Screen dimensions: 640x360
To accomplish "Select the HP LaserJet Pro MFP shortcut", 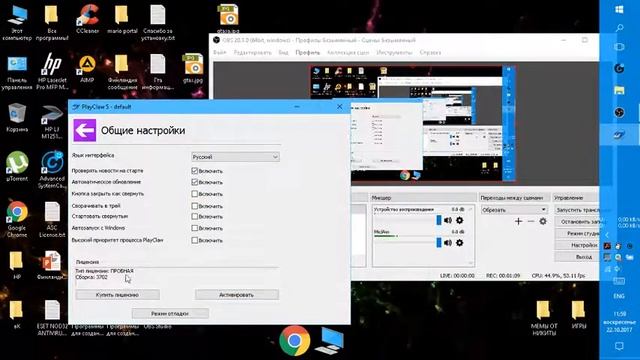I will pyautogui.click(x=52, y=73).
